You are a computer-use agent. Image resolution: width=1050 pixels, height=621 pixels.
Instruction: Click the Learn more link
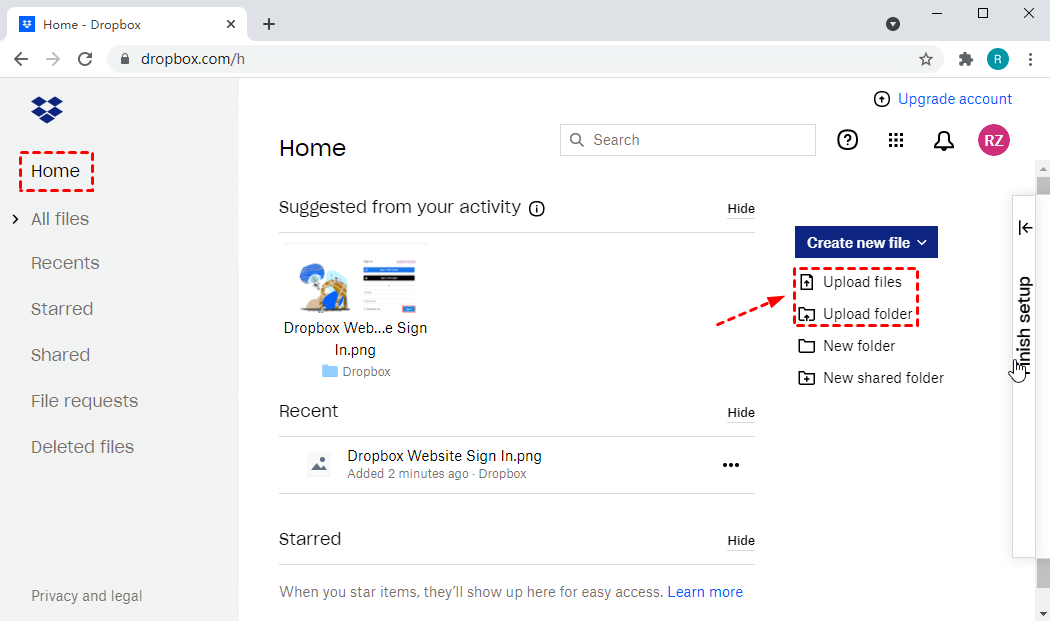tap(705, 592)
